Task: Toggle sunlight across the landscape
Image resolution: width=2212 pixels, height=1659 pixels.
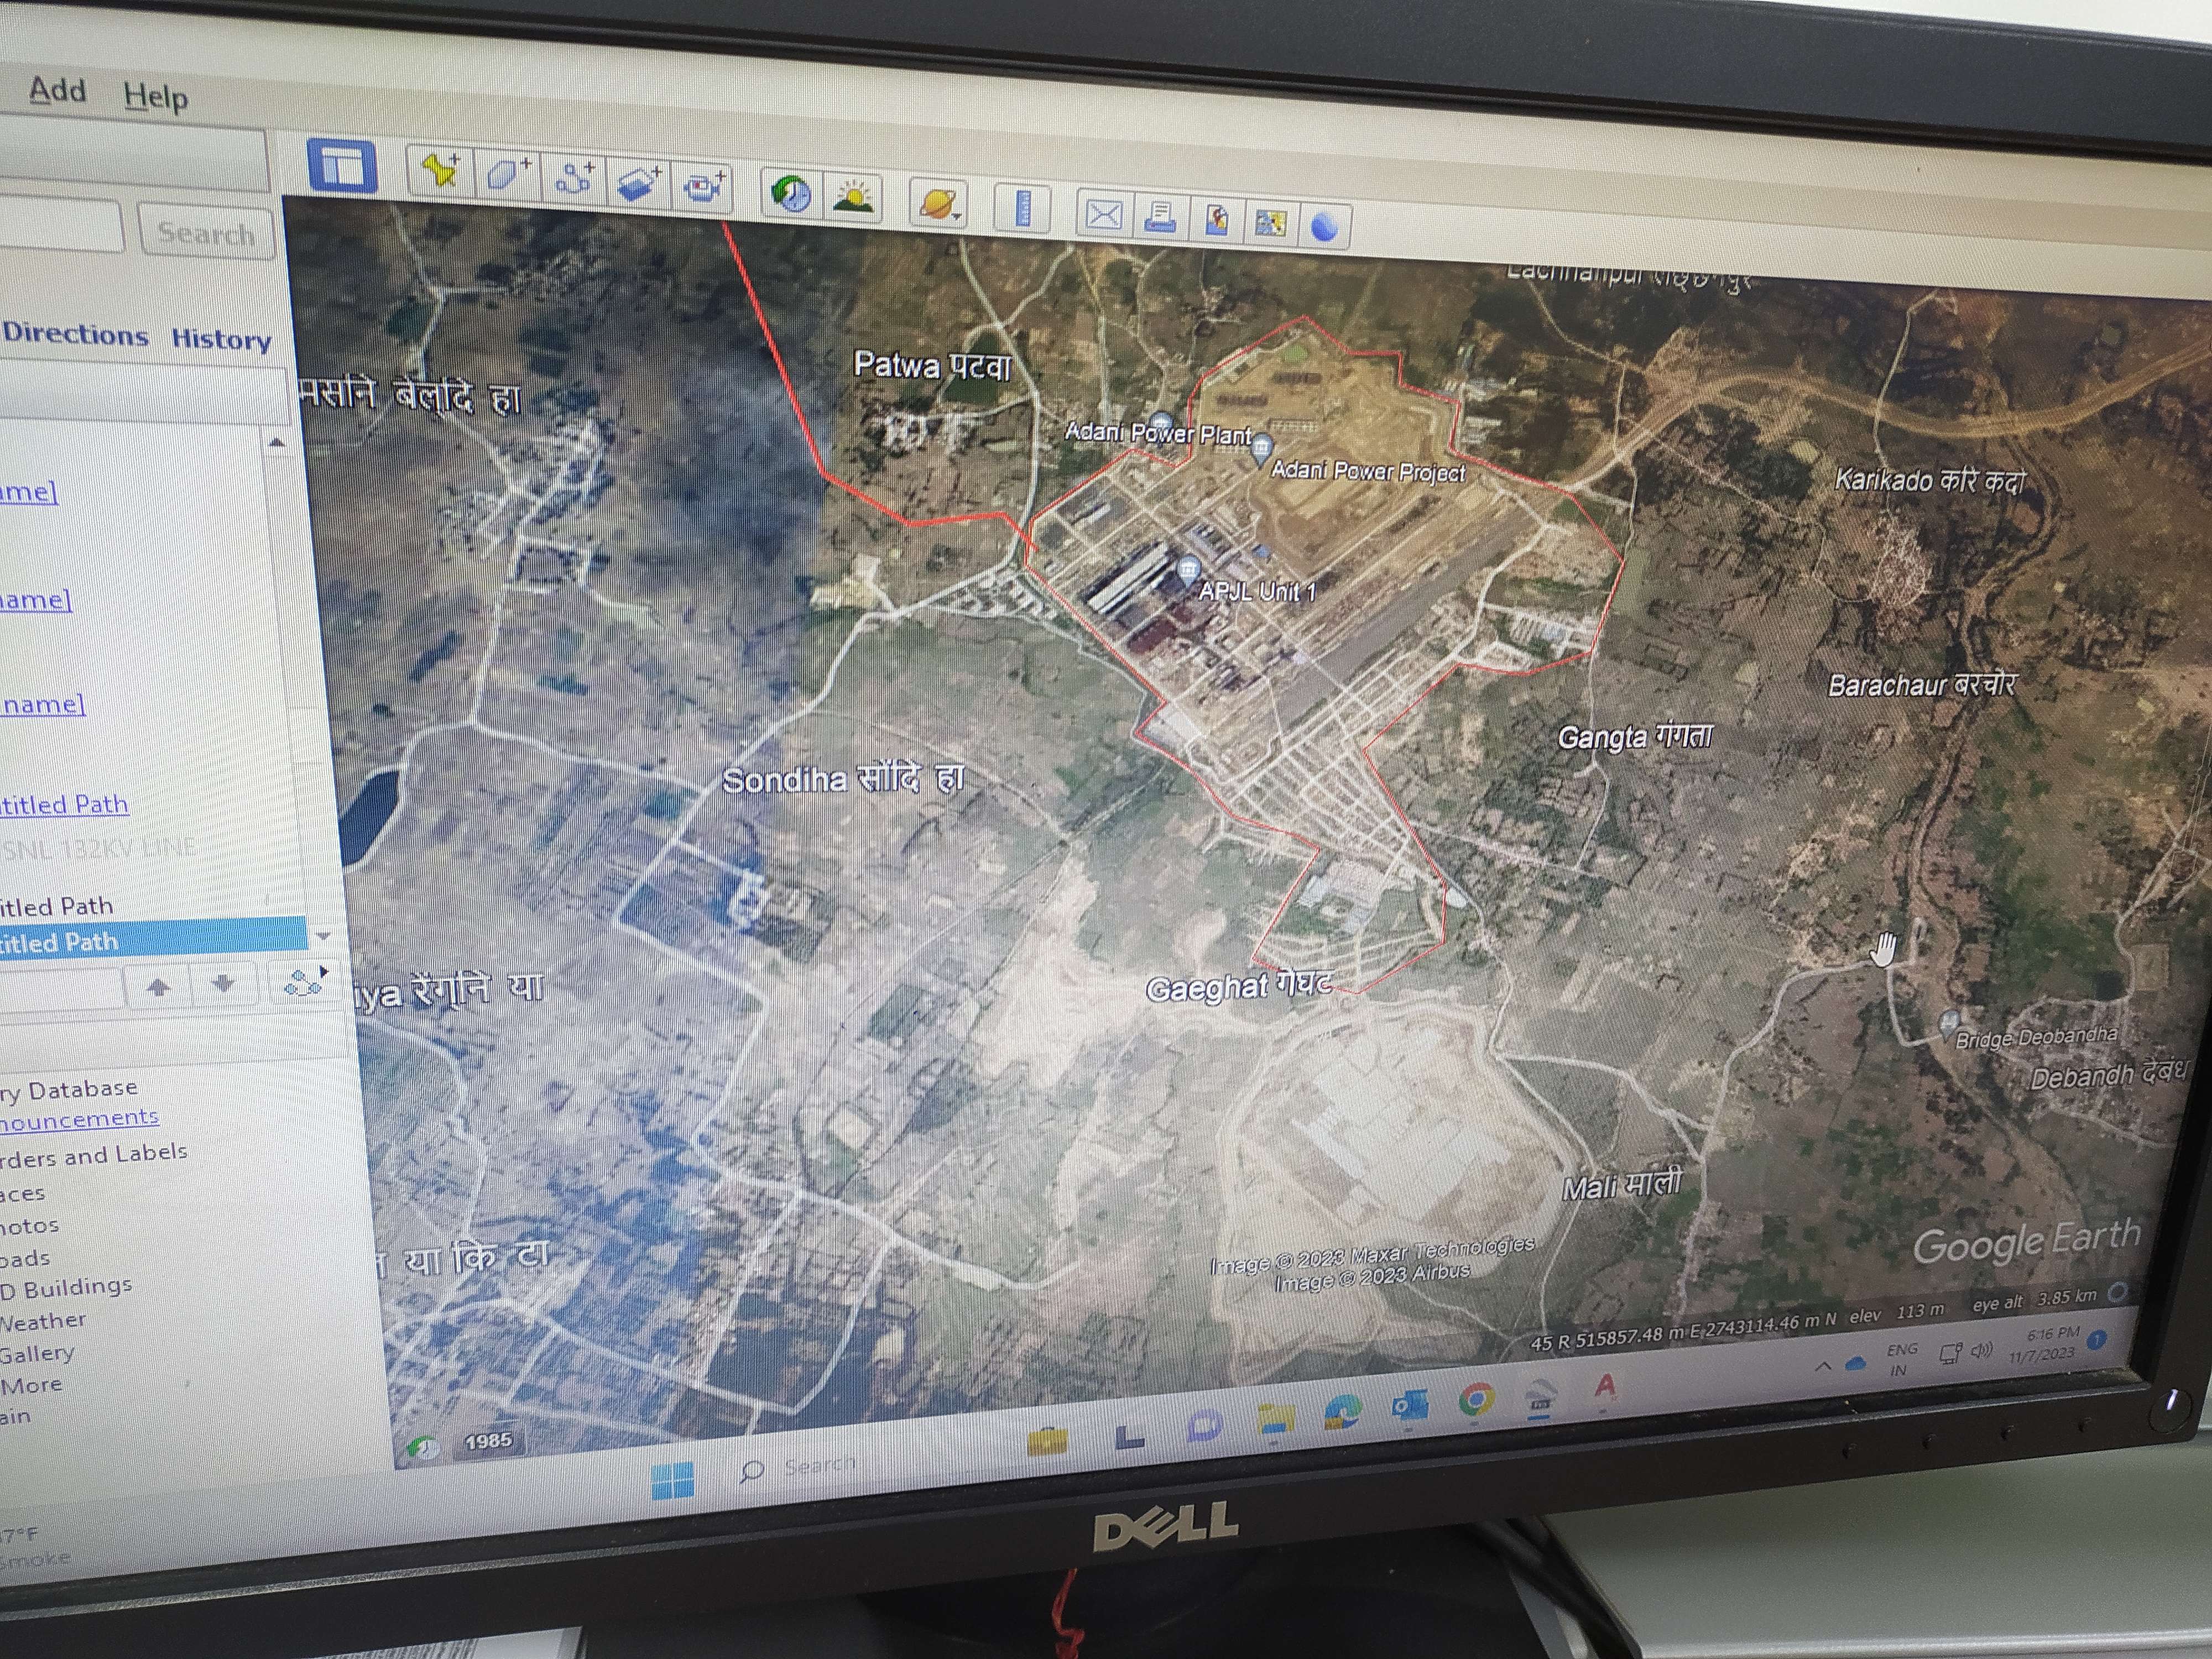Action: point(852,197)
